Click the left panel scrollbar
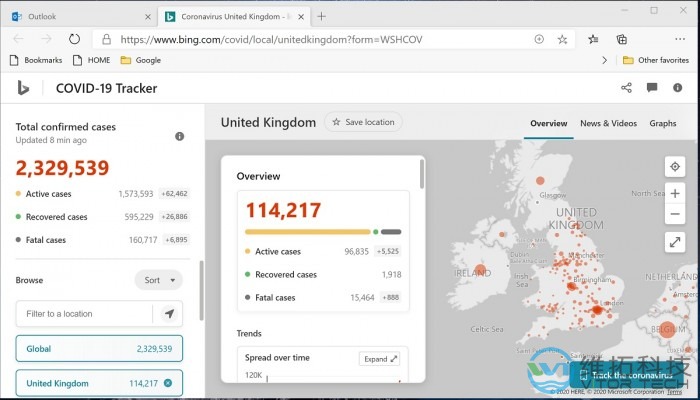 (x=201, y=290)
